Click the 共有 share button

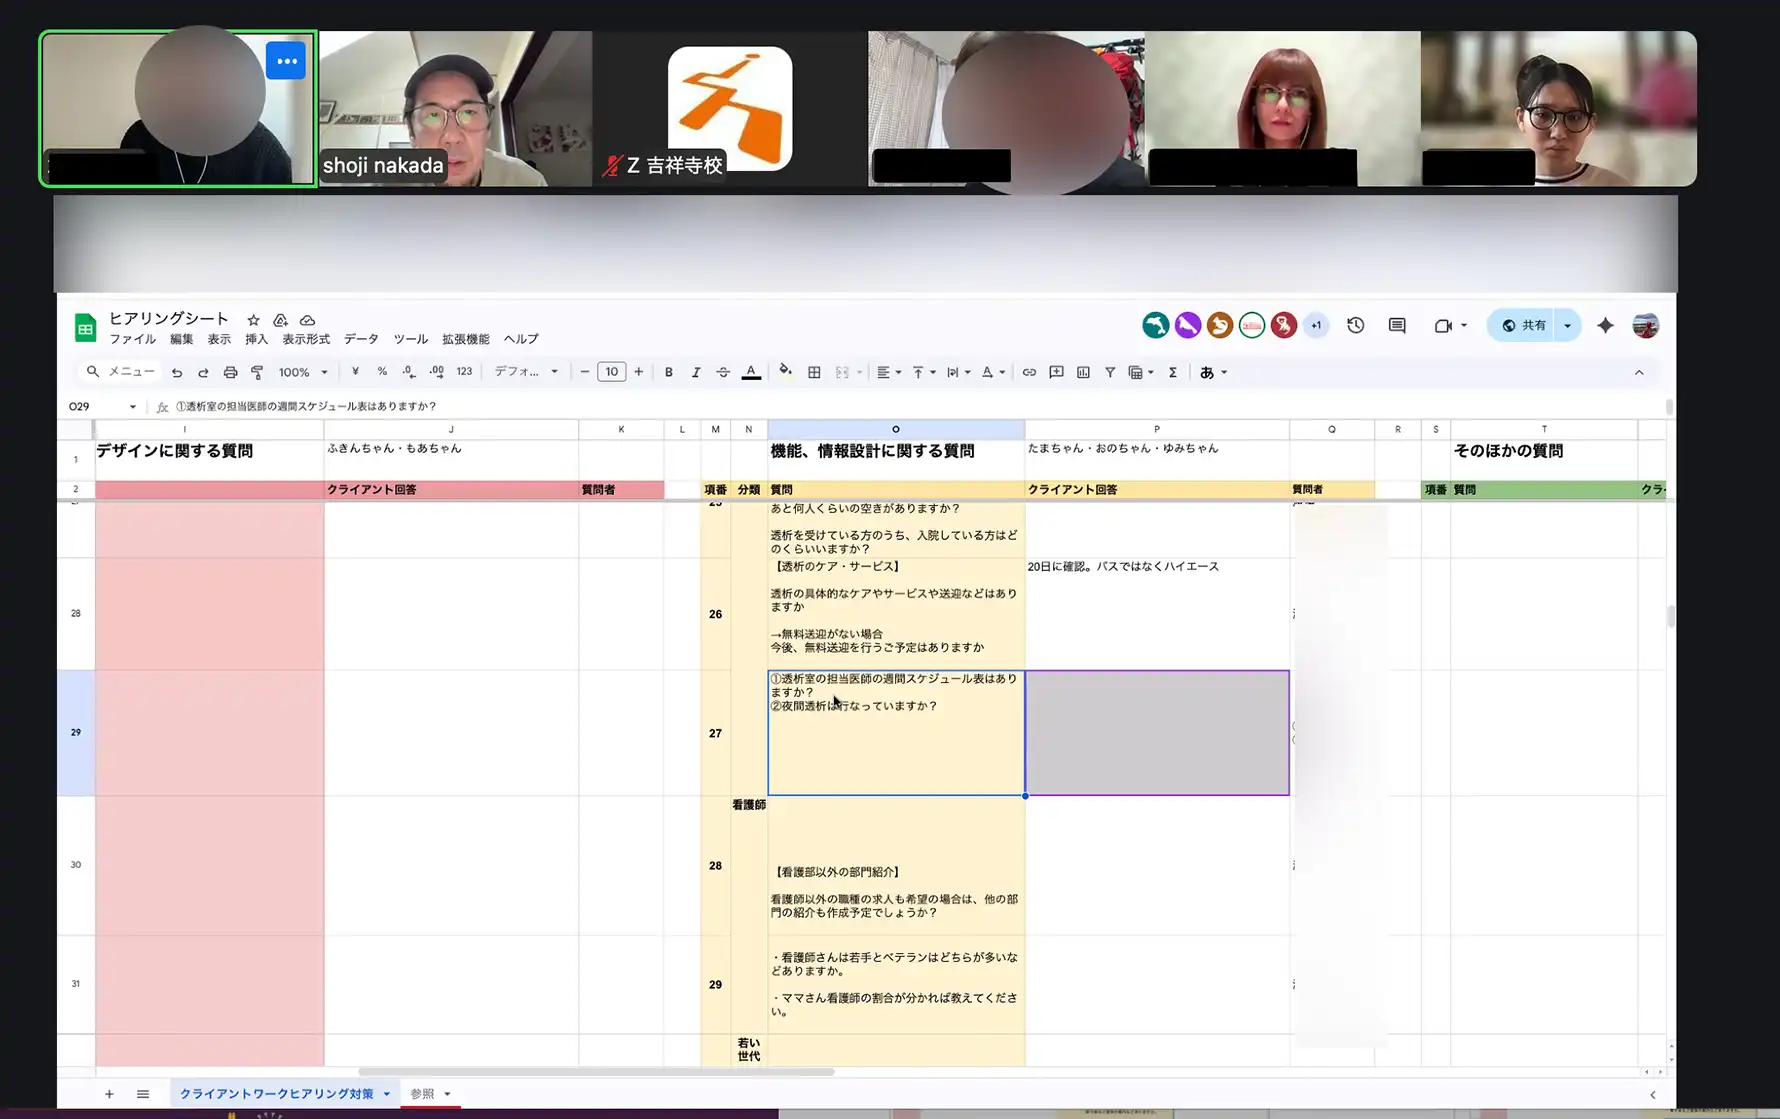(x=1523, y=325)
